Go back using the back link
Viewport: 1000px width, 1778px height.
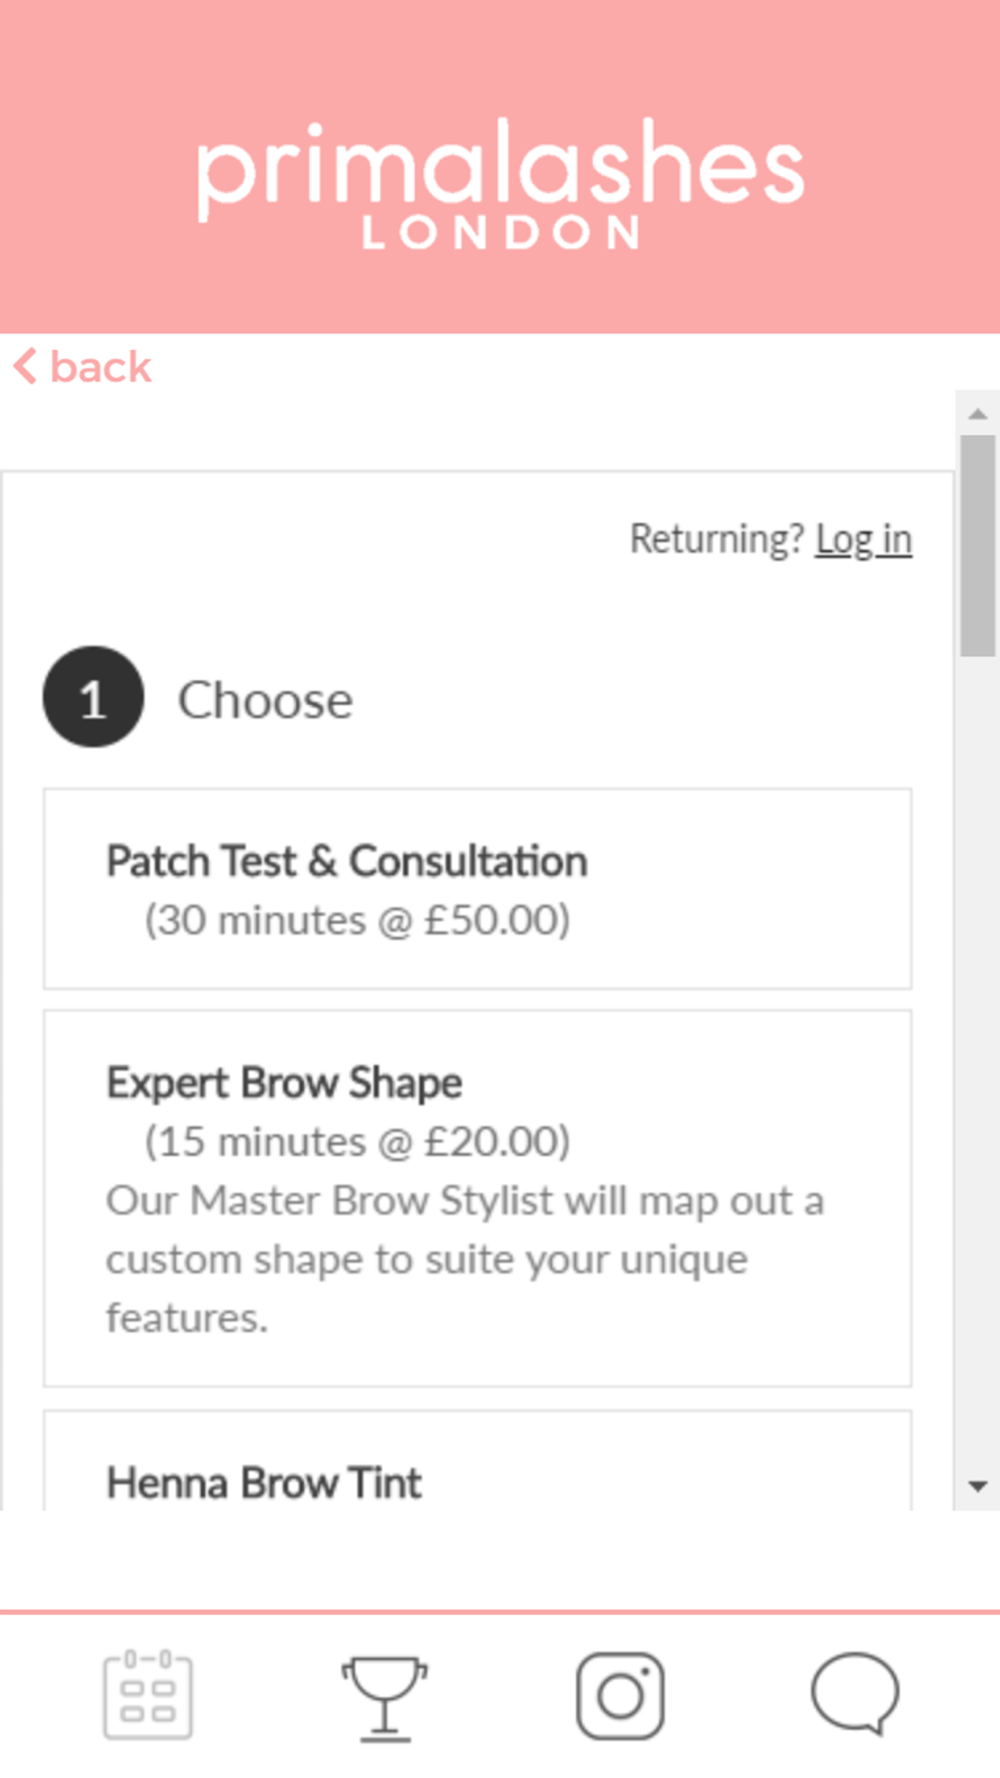tap(101, 367)
